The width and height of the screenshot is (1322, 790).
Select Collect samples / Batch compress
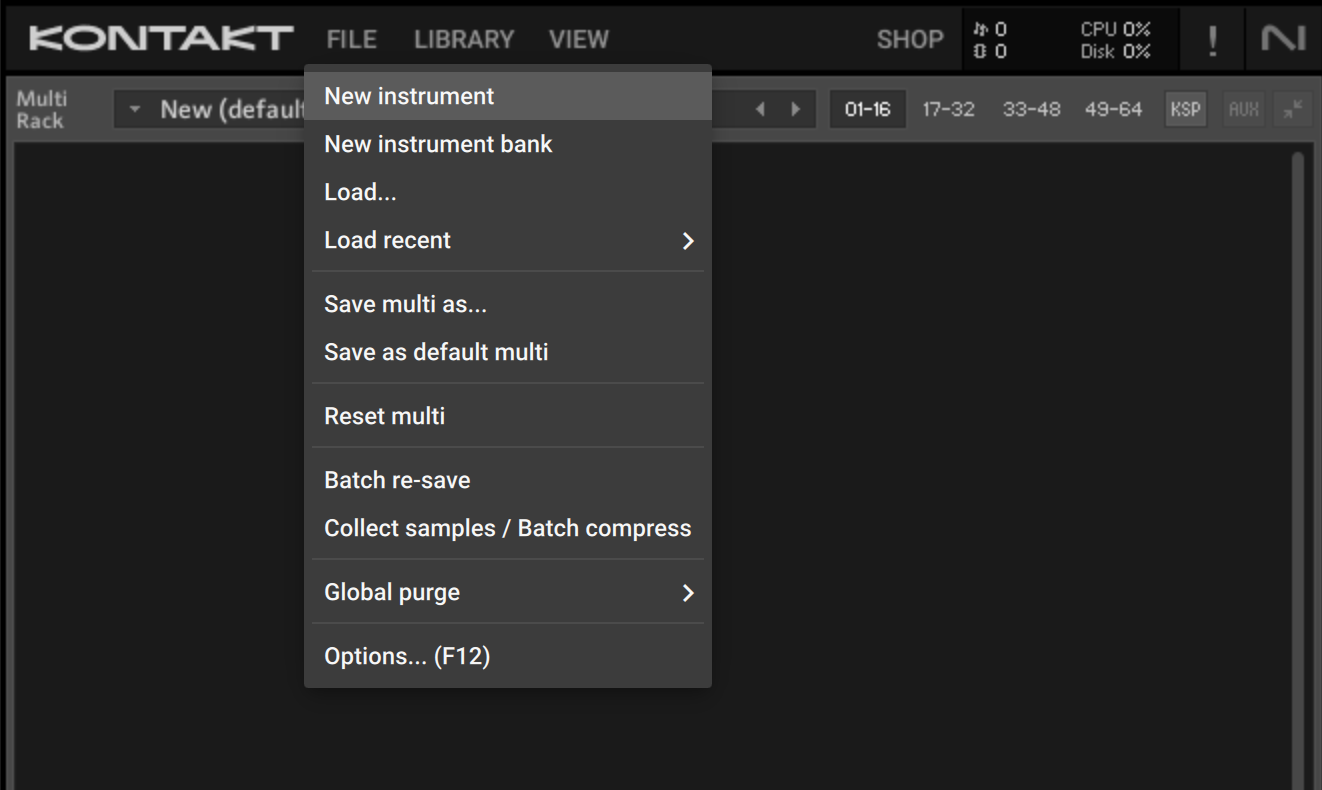pos(508,528)
